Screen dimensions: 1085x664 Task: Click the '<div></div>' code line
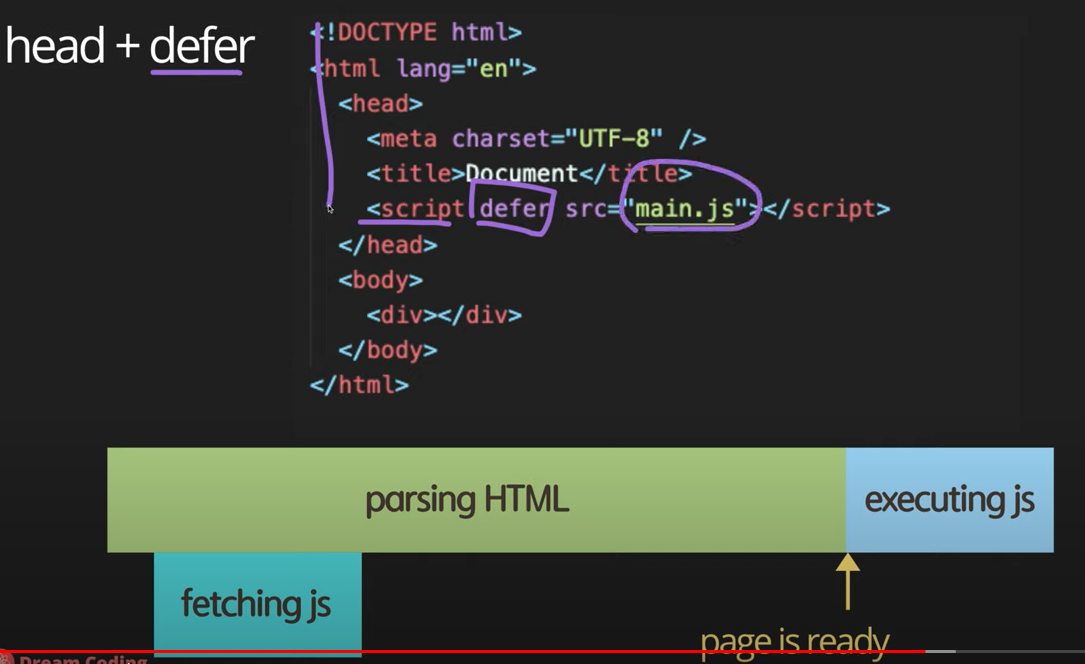click(x=444, y=315)
